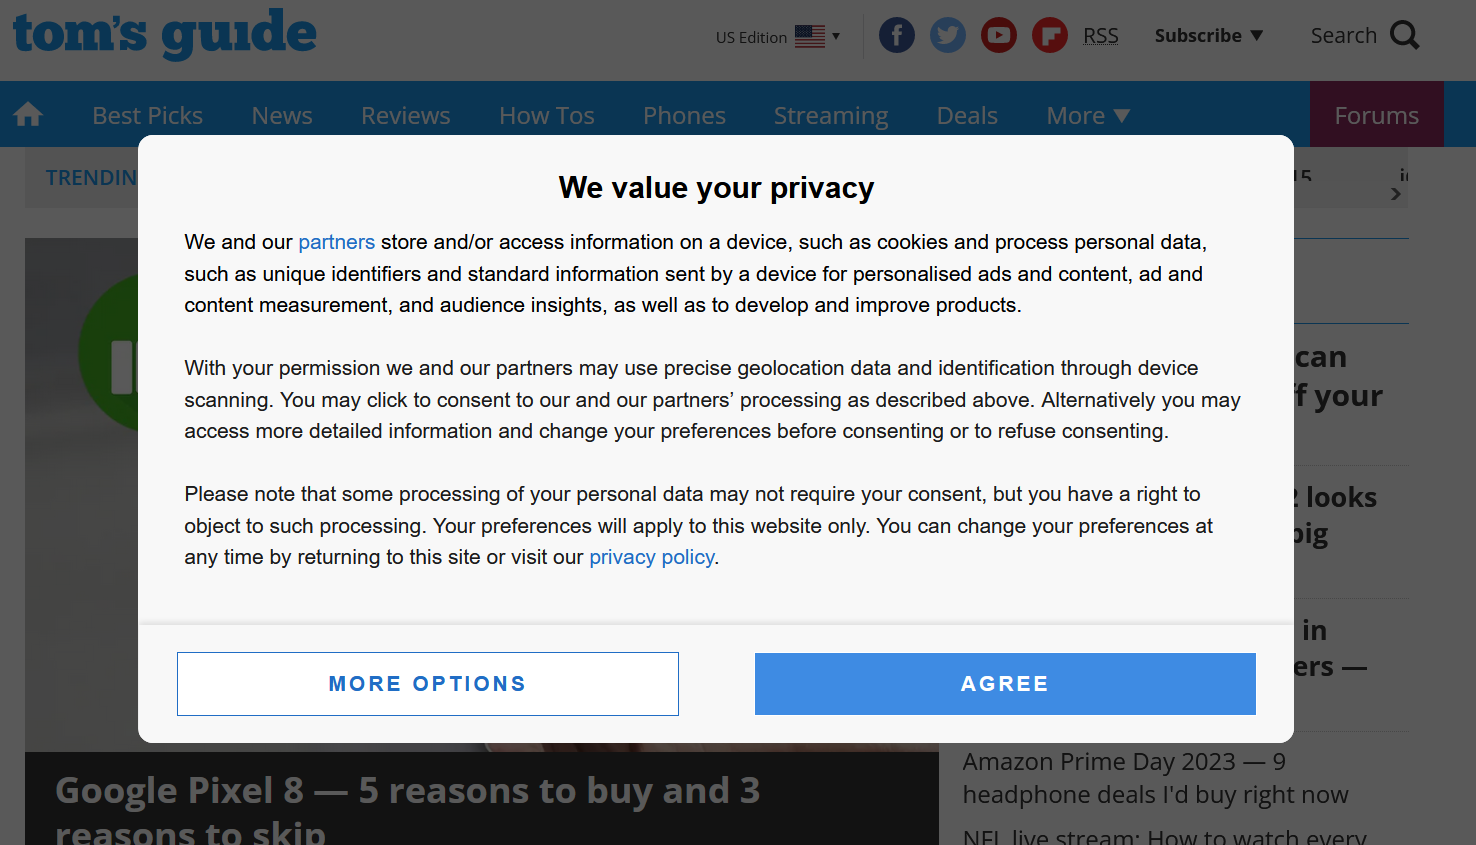Open MORE OPTIONS in privacy dialog
The image size is (1476, 845).
click(427, 683)
